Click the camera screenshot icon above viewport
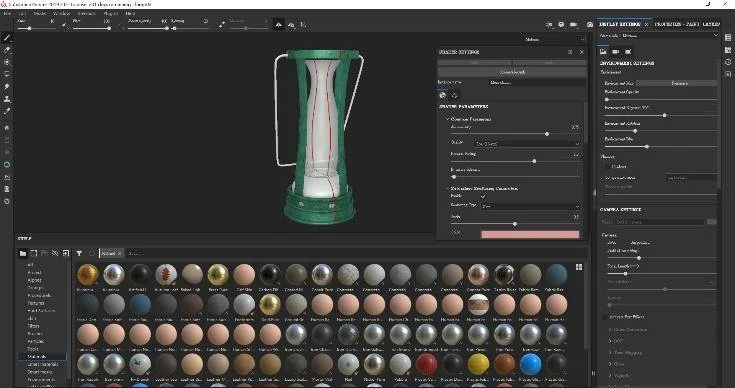The width and height of the screenshot is (735, 388). click(590, 24)
